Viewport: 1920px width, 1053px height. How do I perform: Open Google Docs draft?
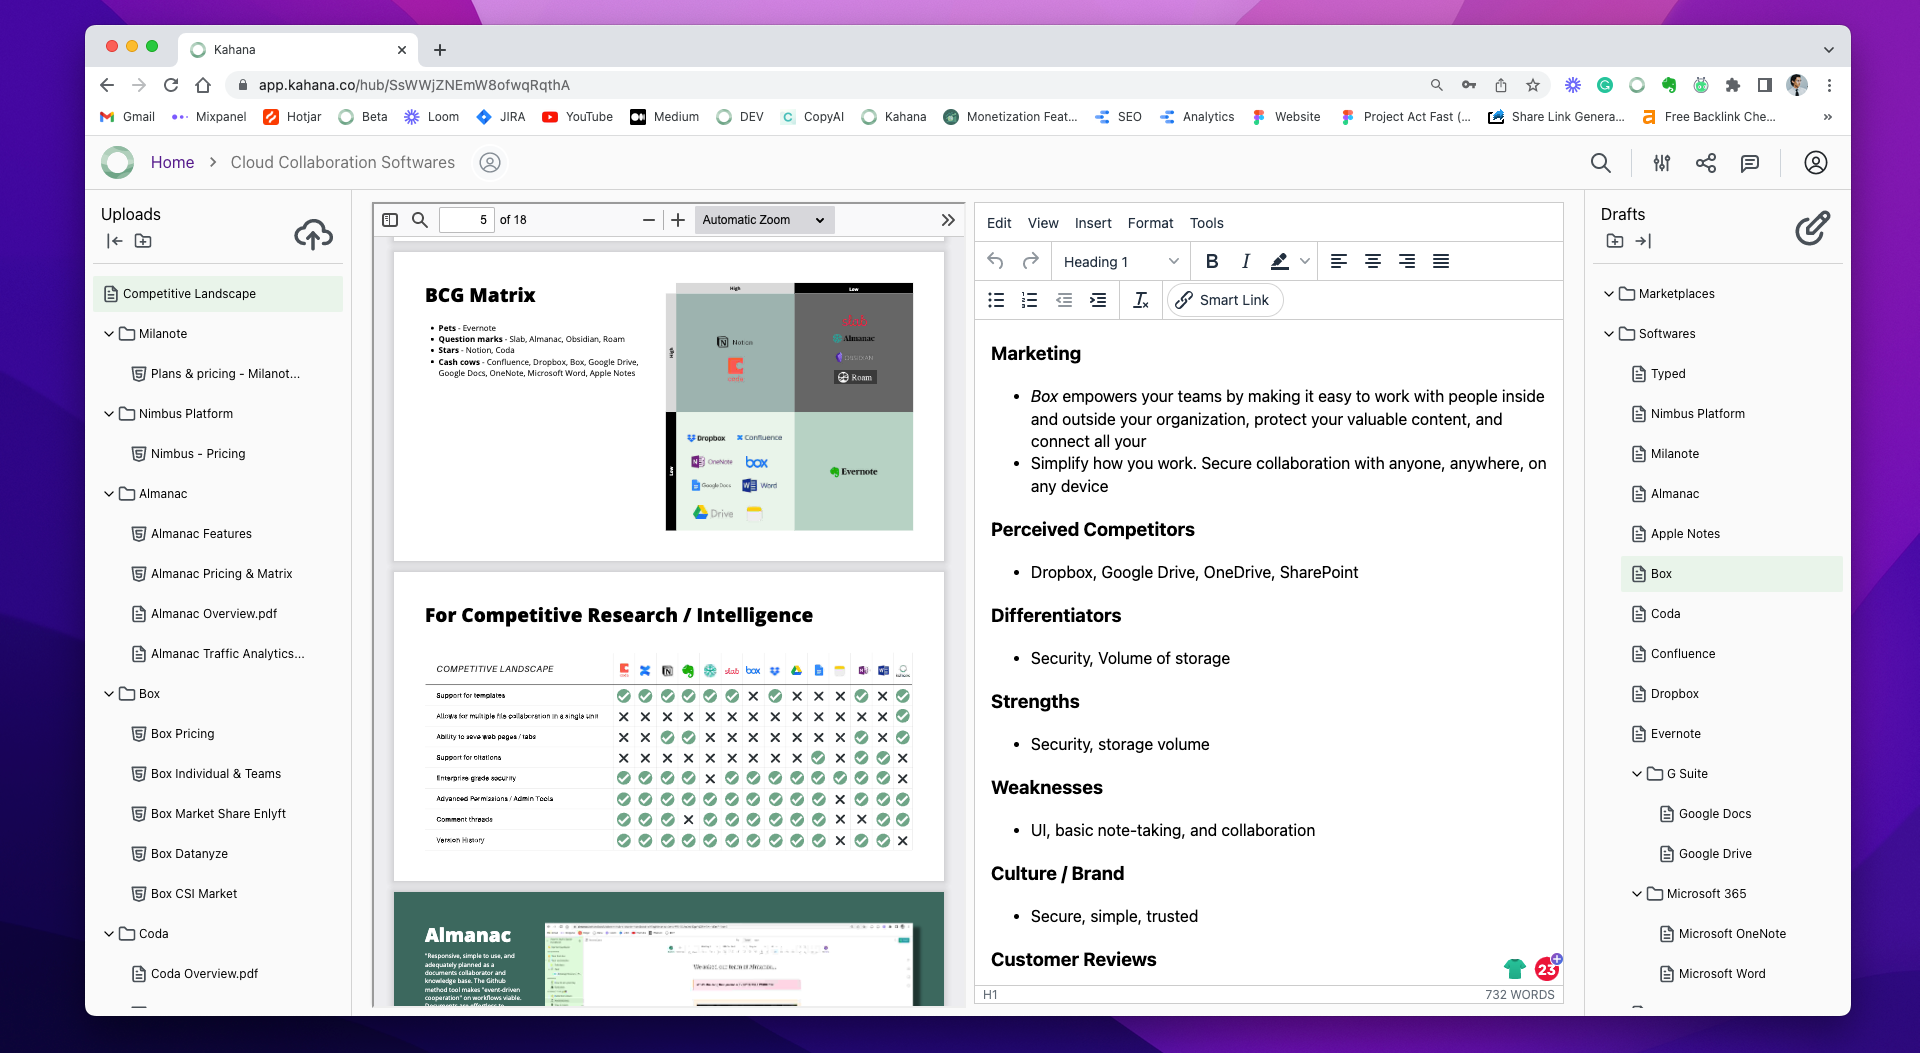1714,814
